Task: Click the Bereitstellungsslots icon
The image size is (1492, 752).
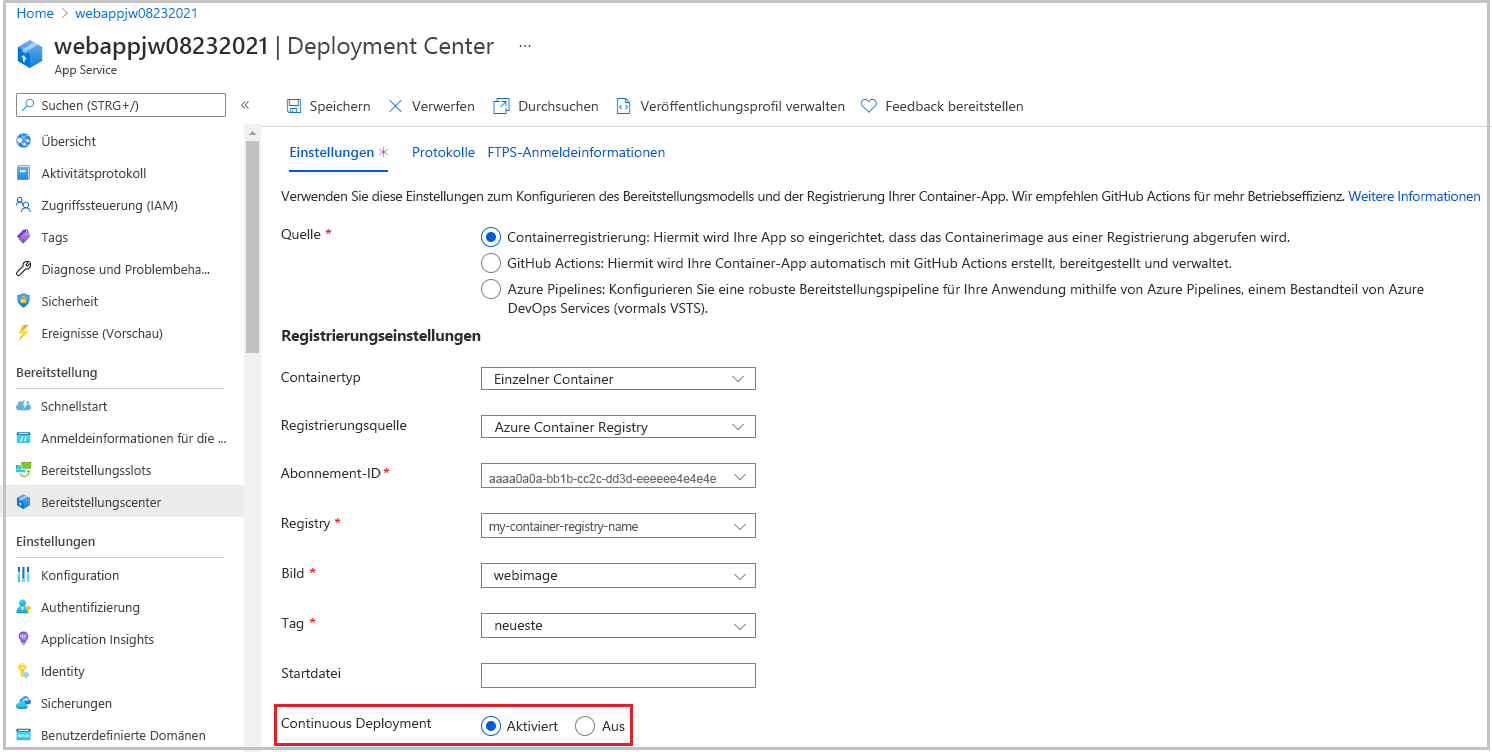Action: coord(24,470)
